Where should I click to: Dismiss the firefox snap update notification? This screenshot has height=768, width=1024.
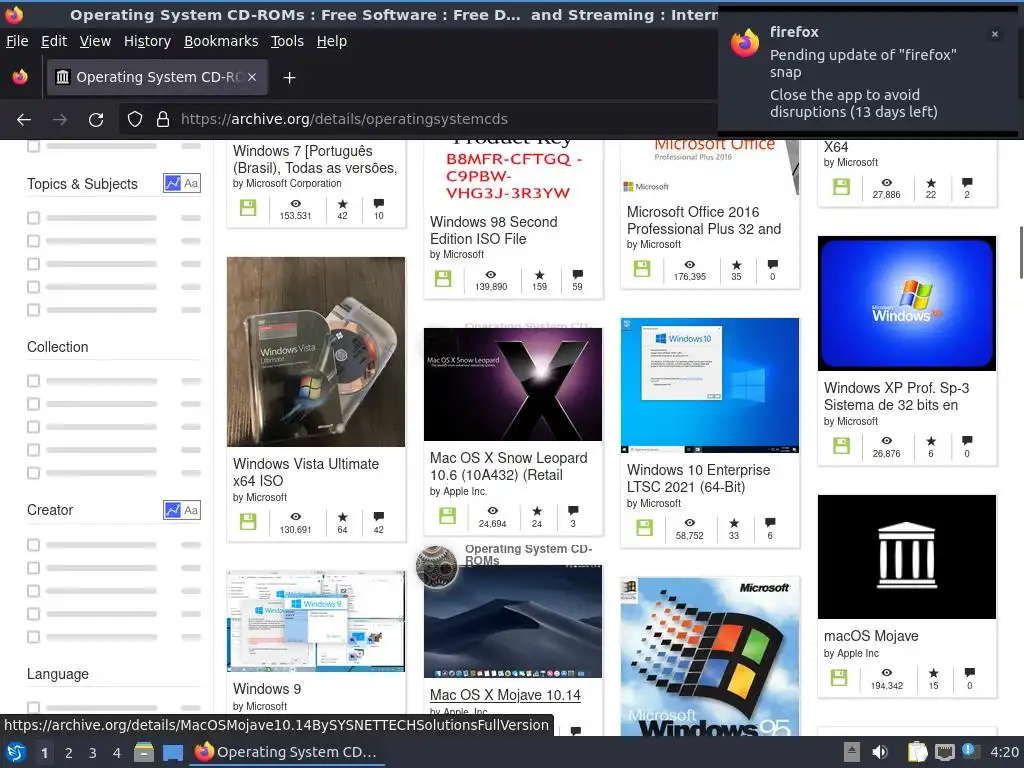[x=995, y=34]
